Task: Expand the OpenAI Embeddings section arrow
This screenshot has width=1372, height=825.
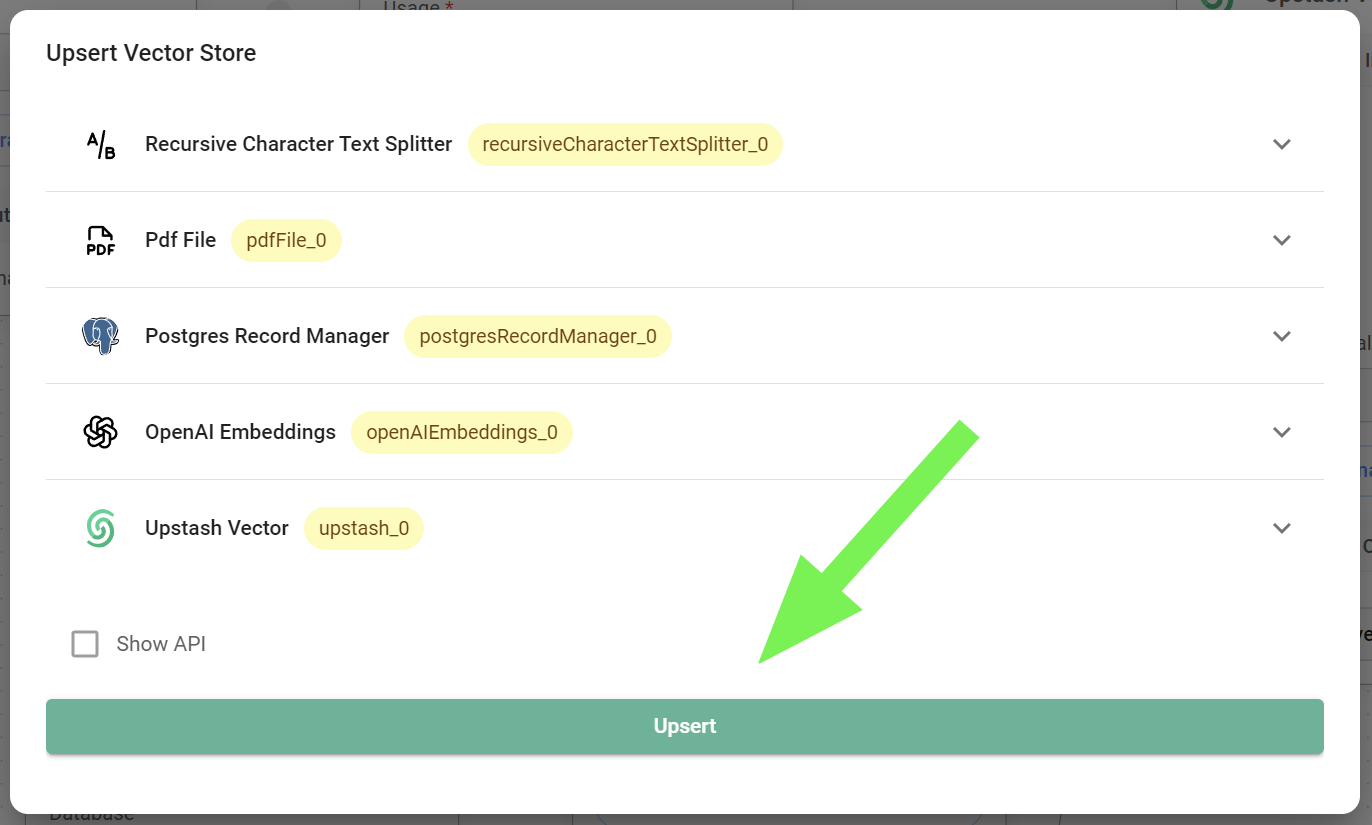Action: tap(1282, 432)
